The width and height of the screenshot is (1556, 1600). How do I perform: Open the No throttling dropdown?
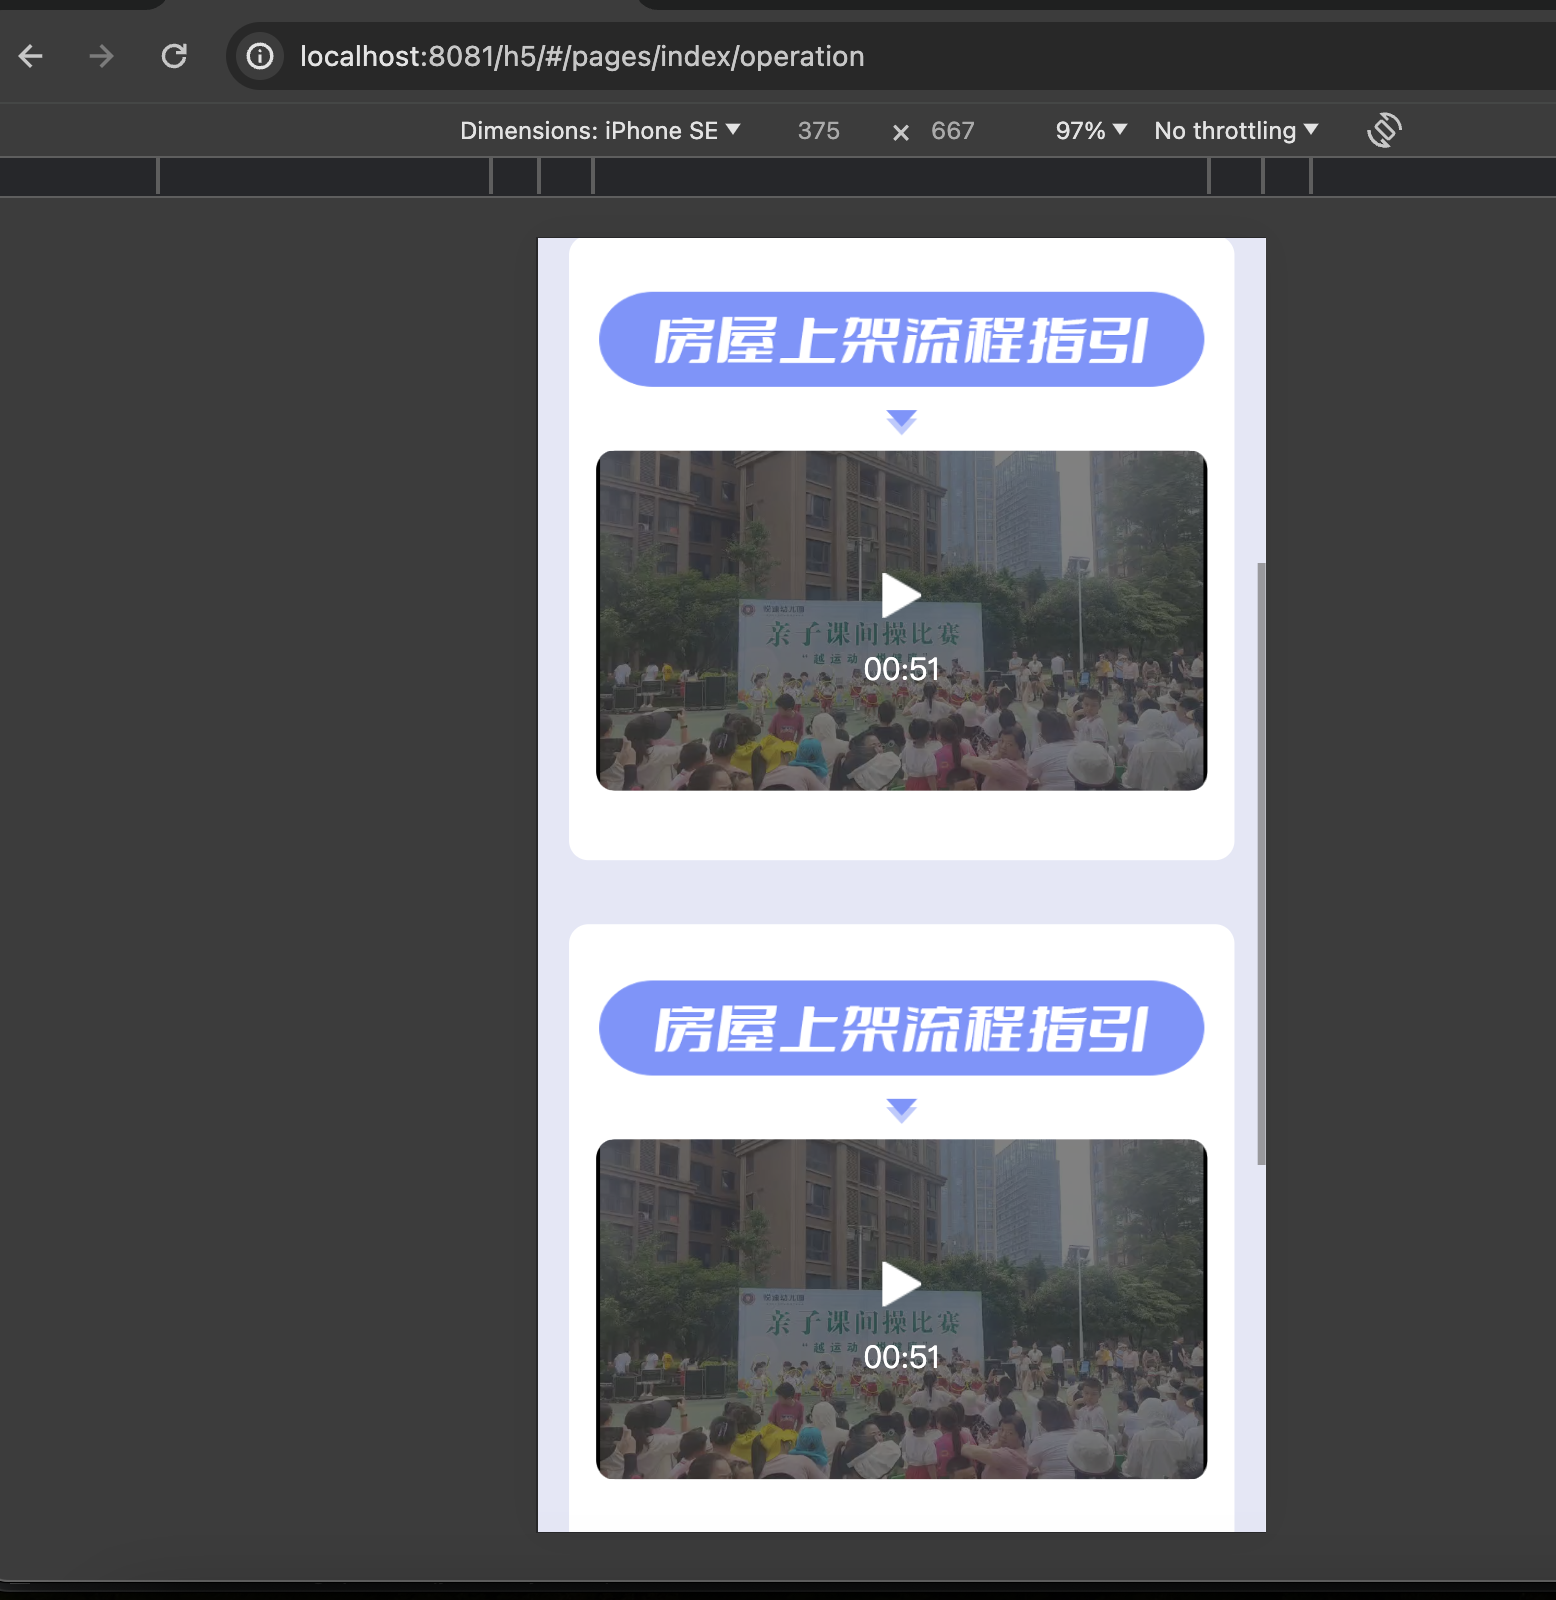(x=1236, y=131)
